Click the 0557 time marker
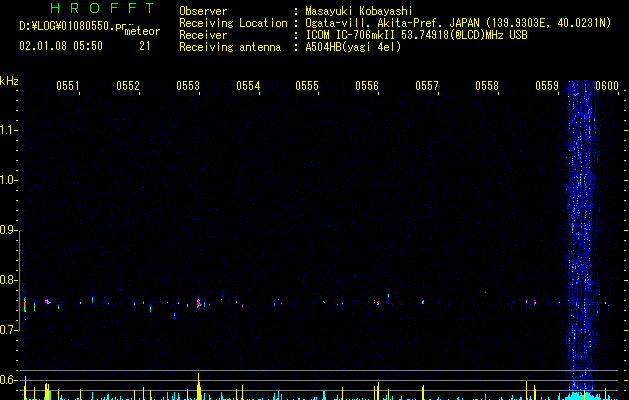Viewport: 629px width, 400px height. point(427,86)
